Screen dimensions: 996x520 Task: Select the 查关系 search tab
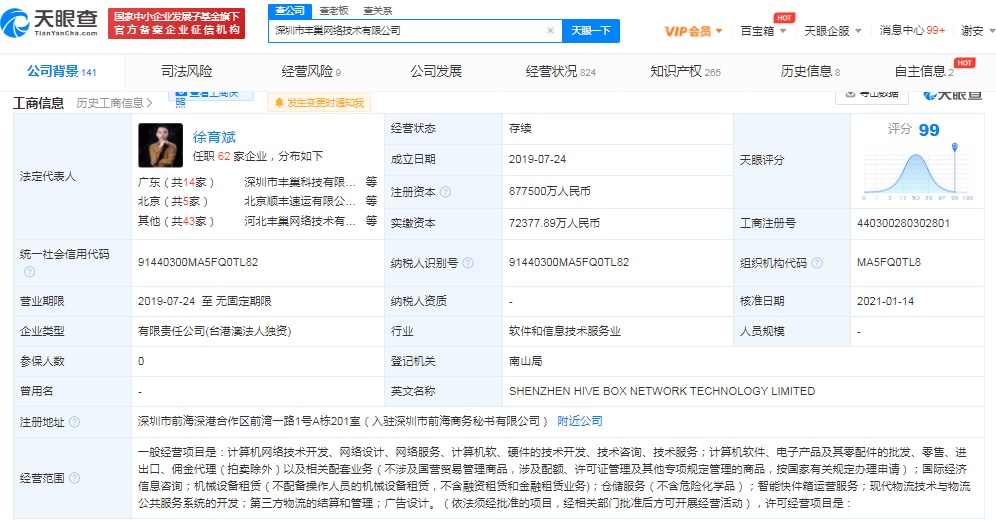point(377,11)
